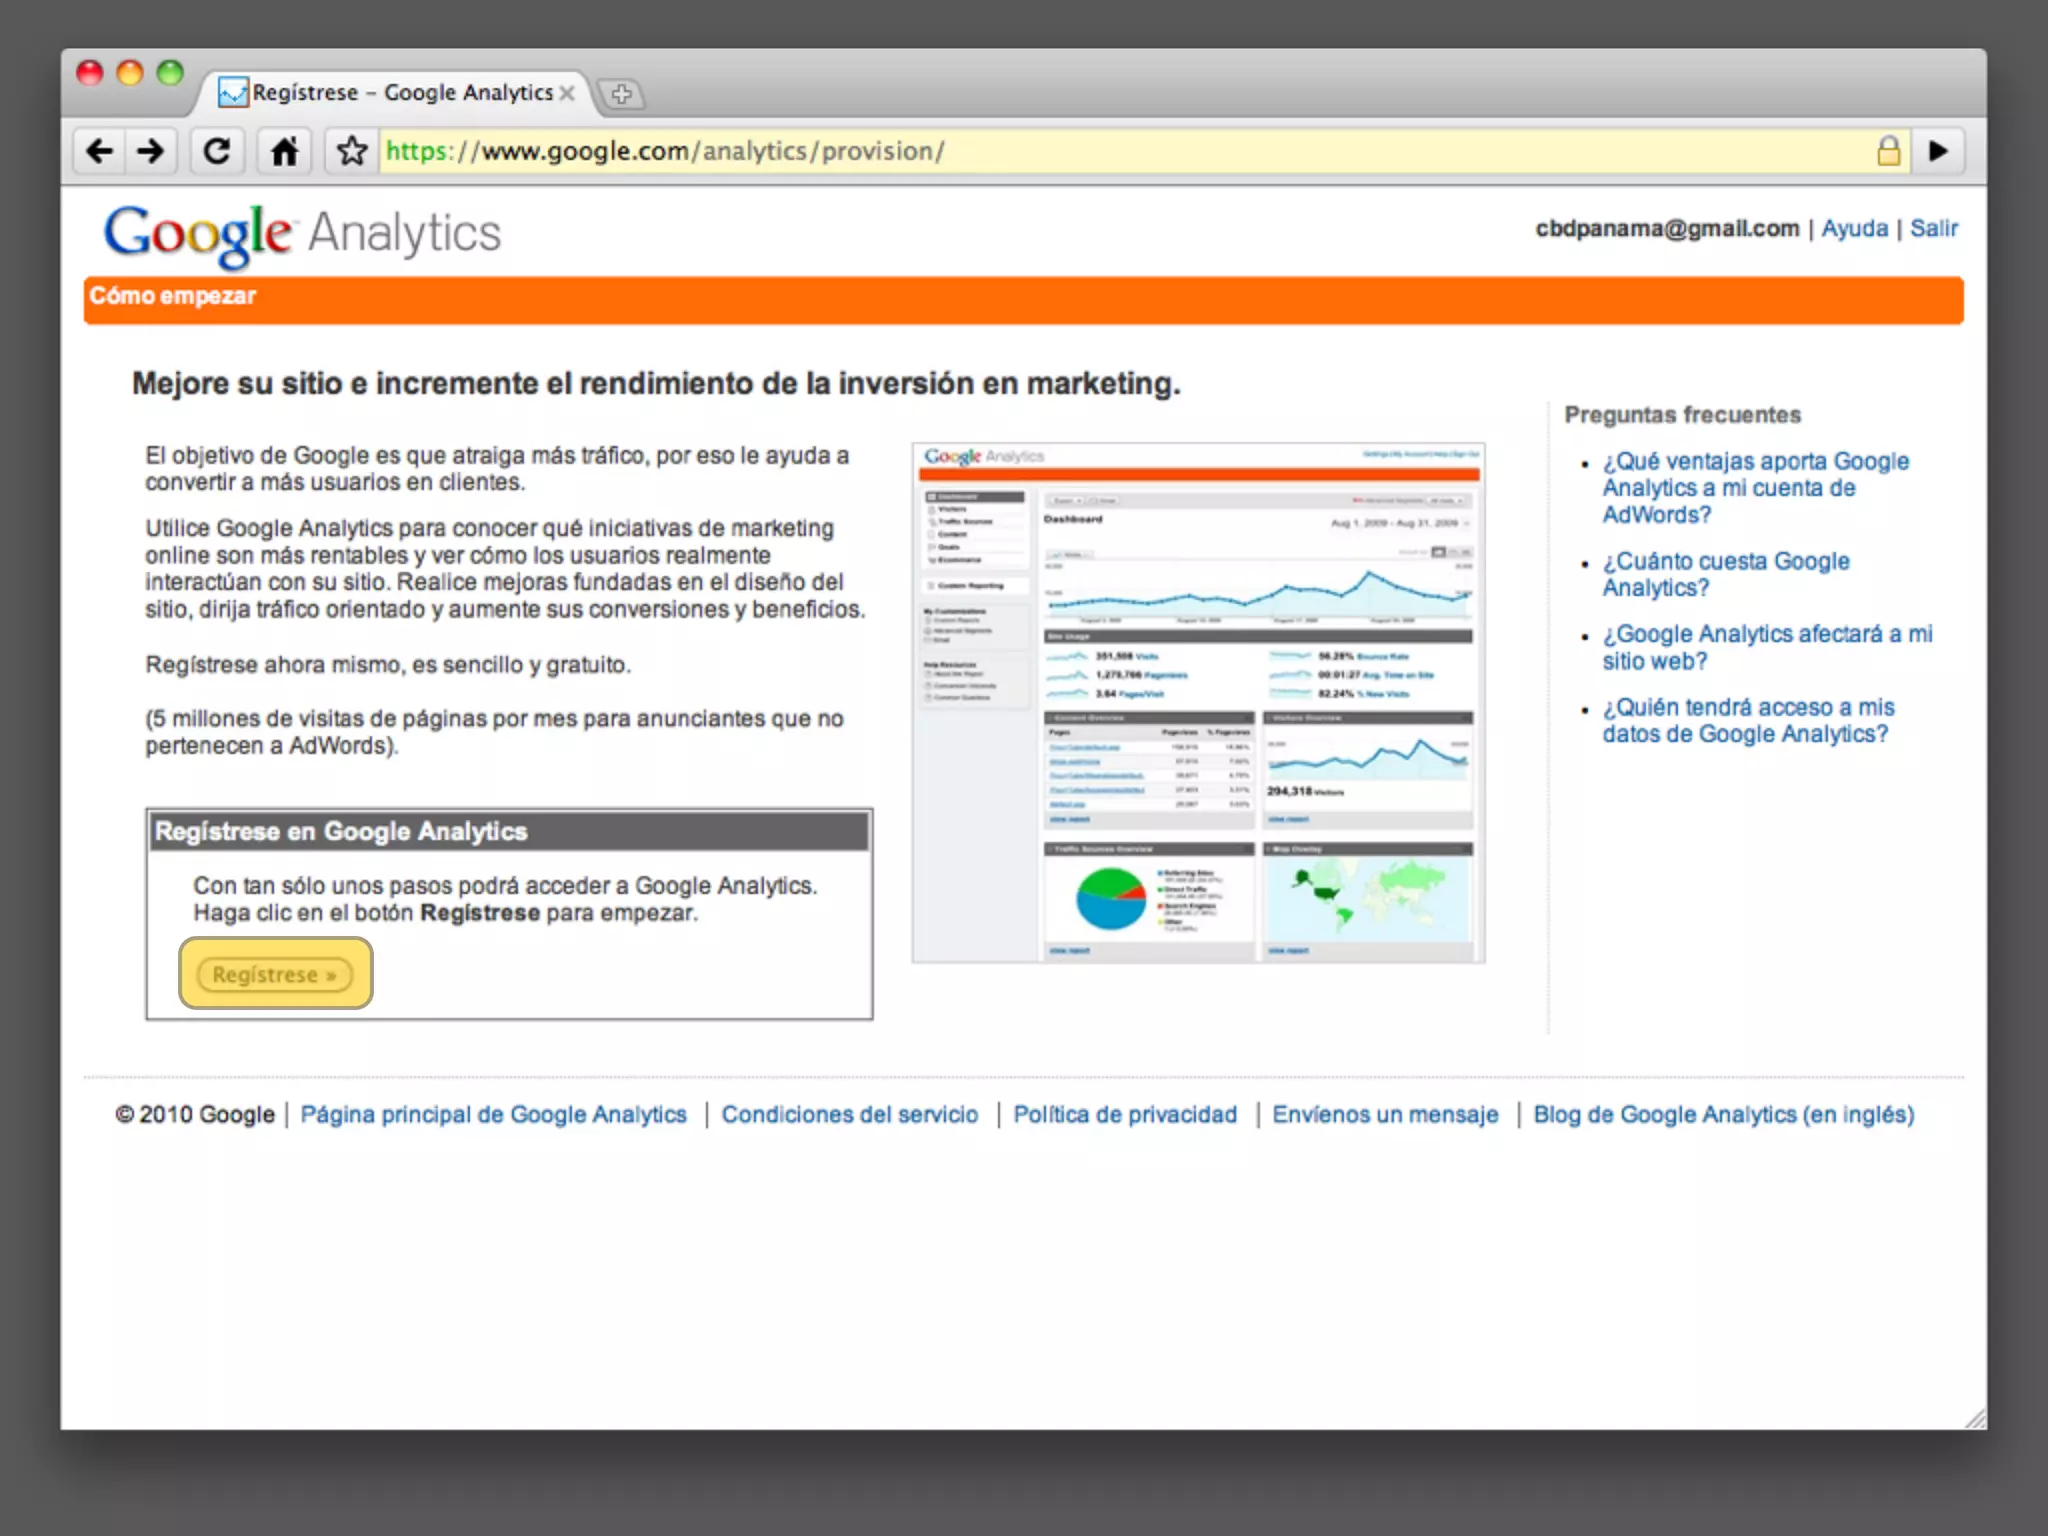Open the Ayuda link

[1854, 228]
